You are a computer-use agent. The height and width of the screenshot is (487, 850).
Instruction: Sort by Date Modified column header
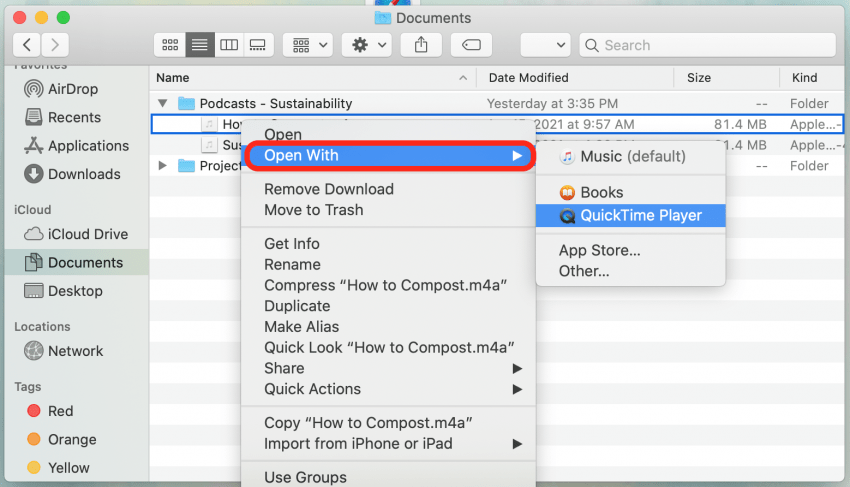coord(528,78)
